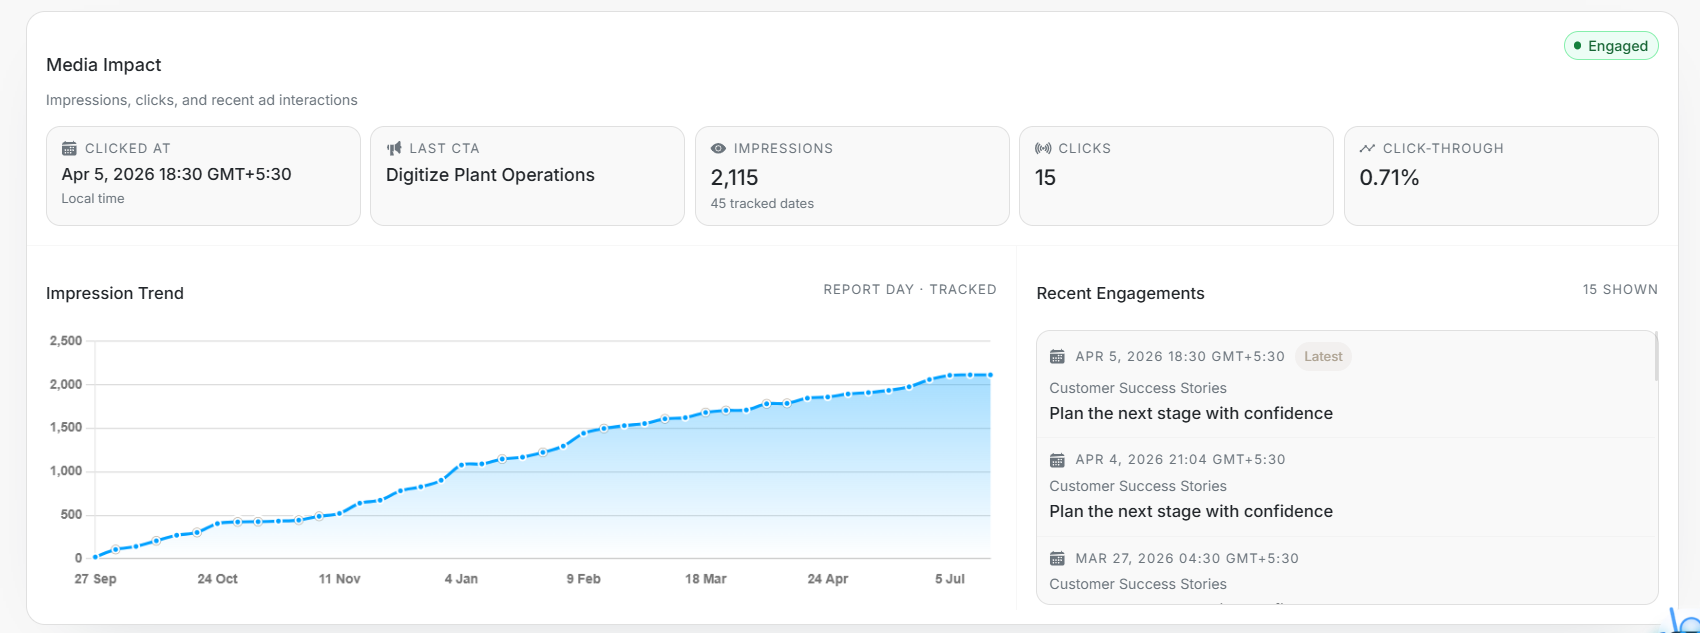Image resolution: width=1700 pixels, height=633 pixels.
Task: Click the first data point at 27 Sep
Action: pyautogui.click(x=95, y=557)
